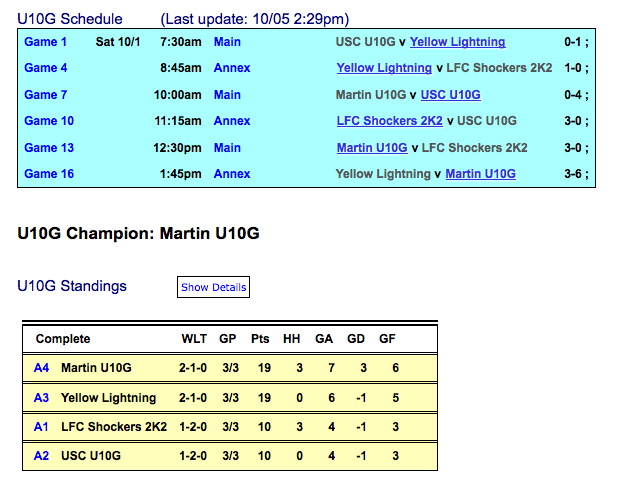Viewport: 620px width, 490px height.
Task: Click the Pts column header
Action: pyautogui.click(x=260, y=339)
